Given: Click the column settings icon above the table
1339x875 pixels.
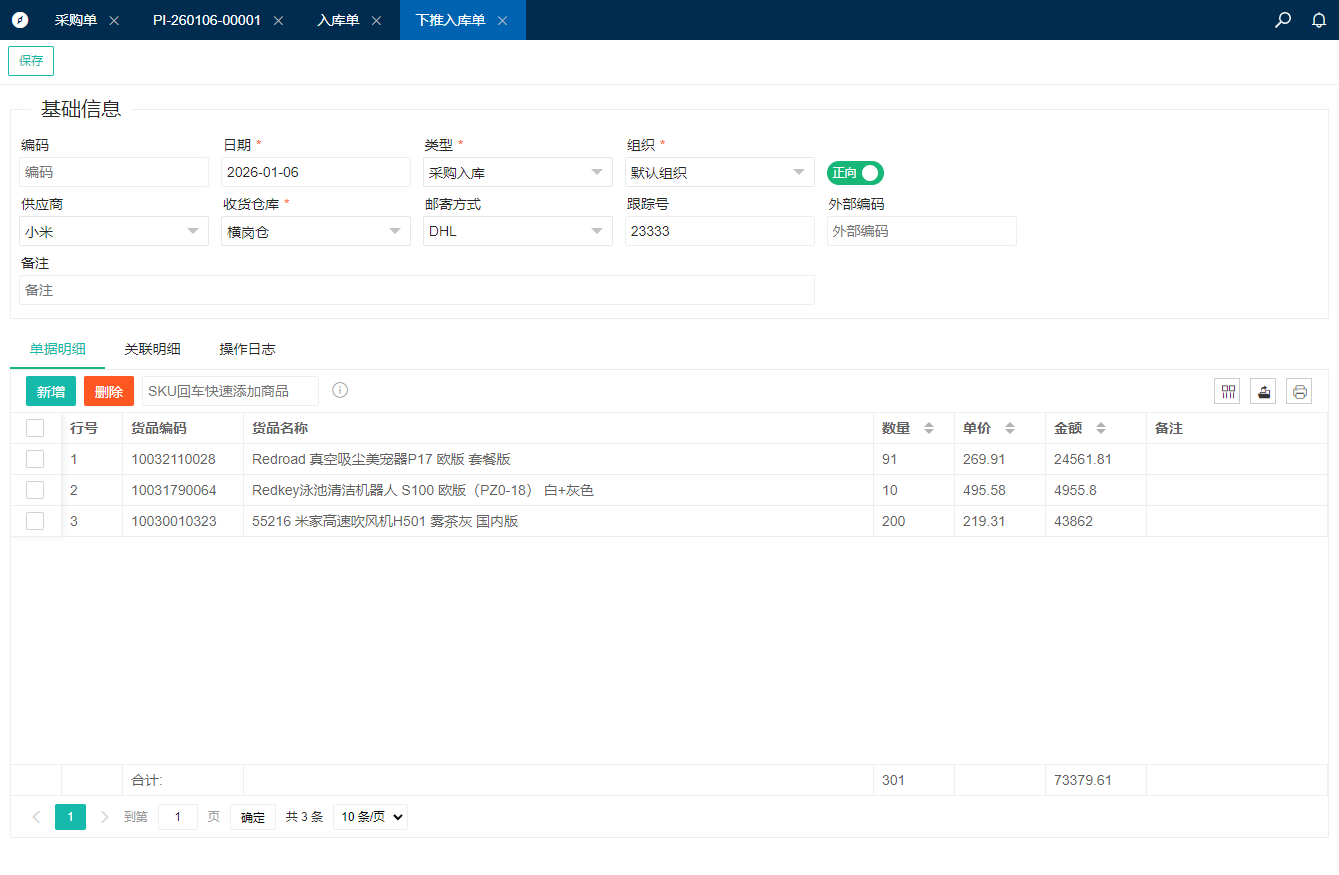Looking at the screenshot, I should (x=1227, y=391).
